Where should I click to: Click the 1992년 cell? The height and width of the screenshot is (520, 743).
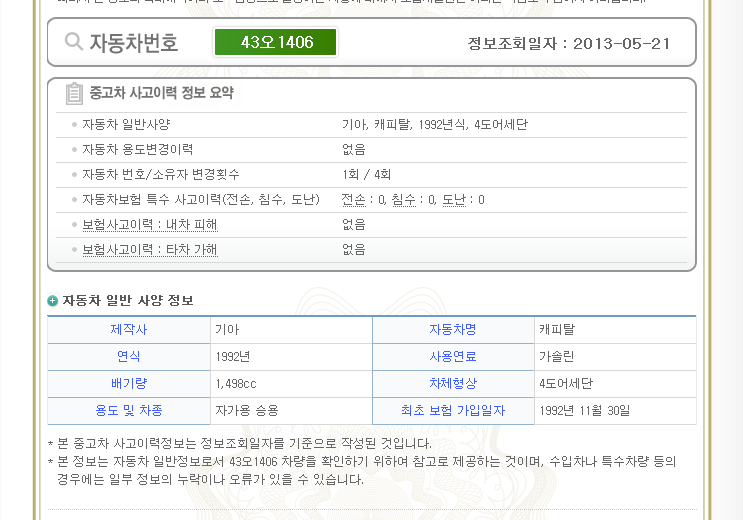click(291, 356)
